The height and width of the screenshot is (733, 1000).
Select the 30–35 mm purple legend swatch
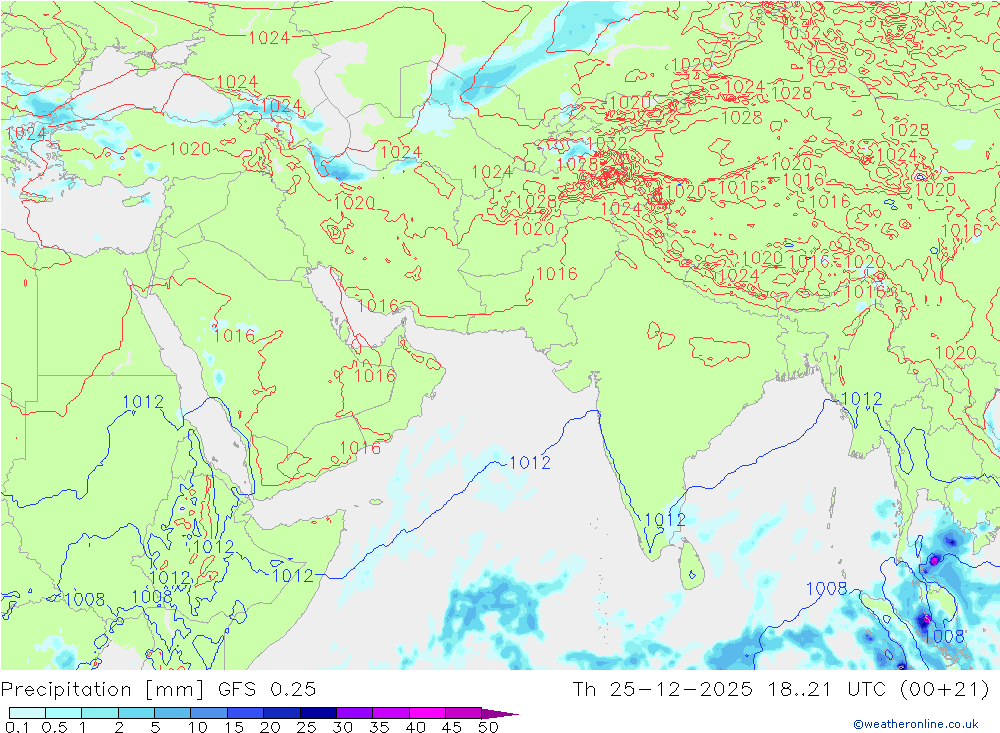click(x=354, y=713)
